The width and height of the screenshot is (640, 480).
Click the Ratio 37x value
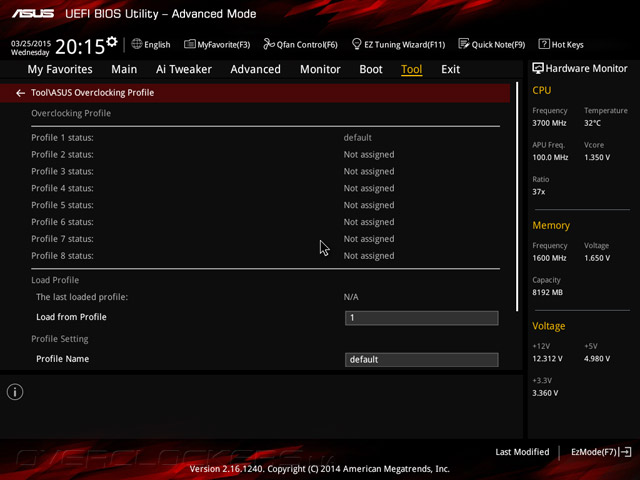(x=538, y=191)
